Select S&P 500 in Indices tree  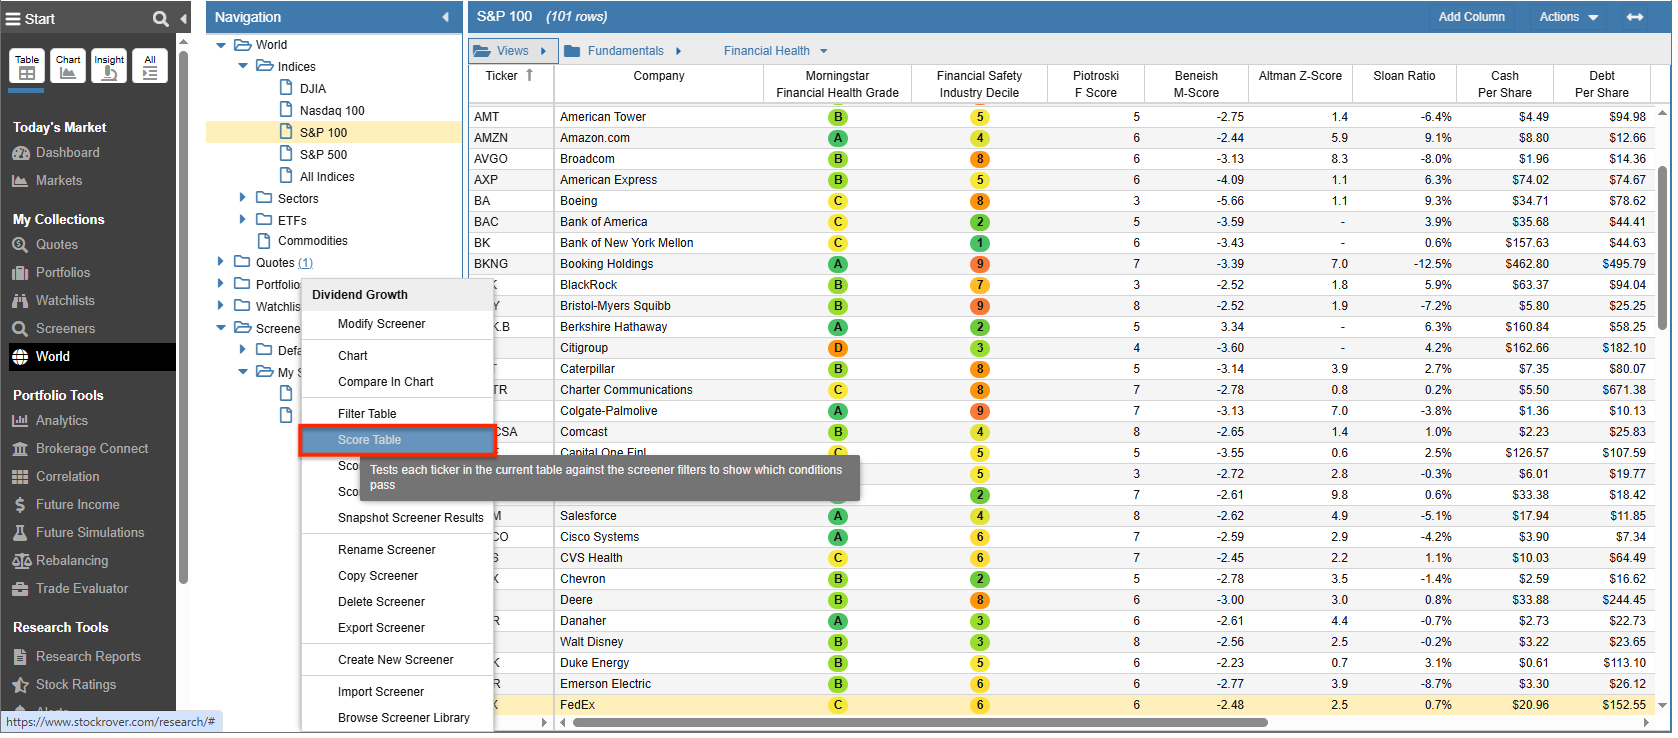pyautogui.click(x=323, y=155)
